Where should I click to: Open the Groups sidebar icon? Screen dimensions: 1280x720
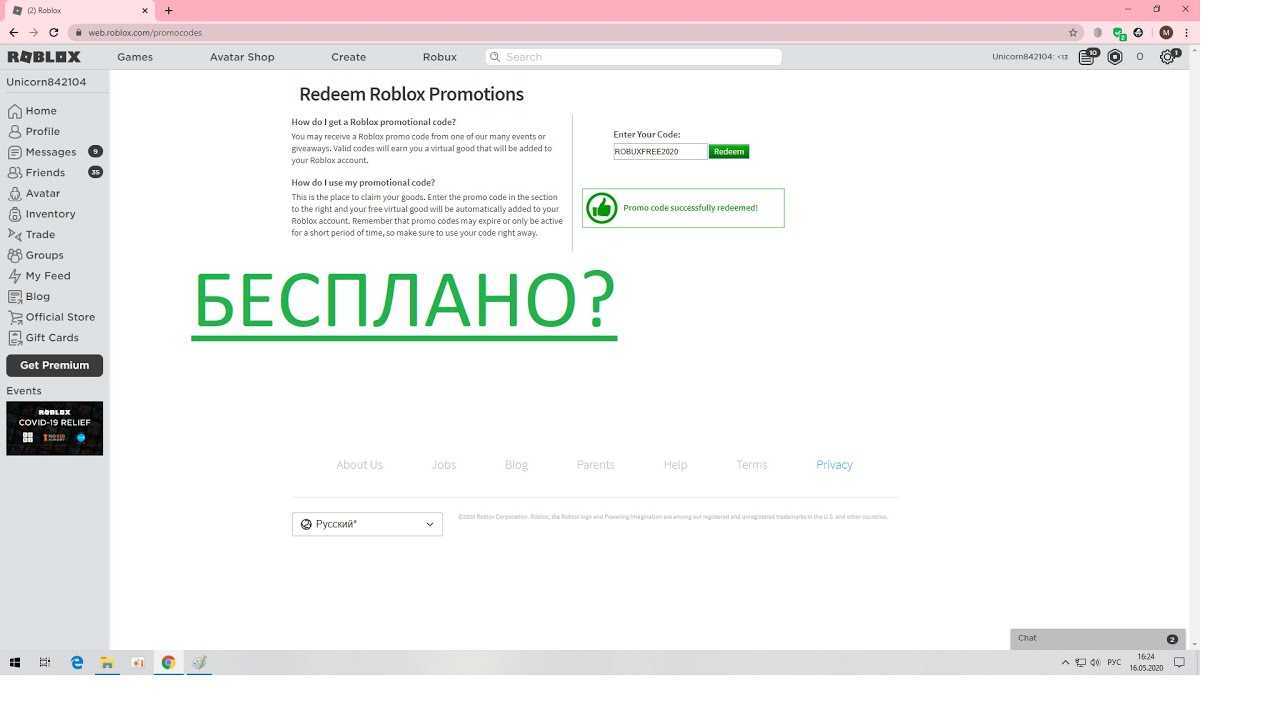tap(14, 255)
